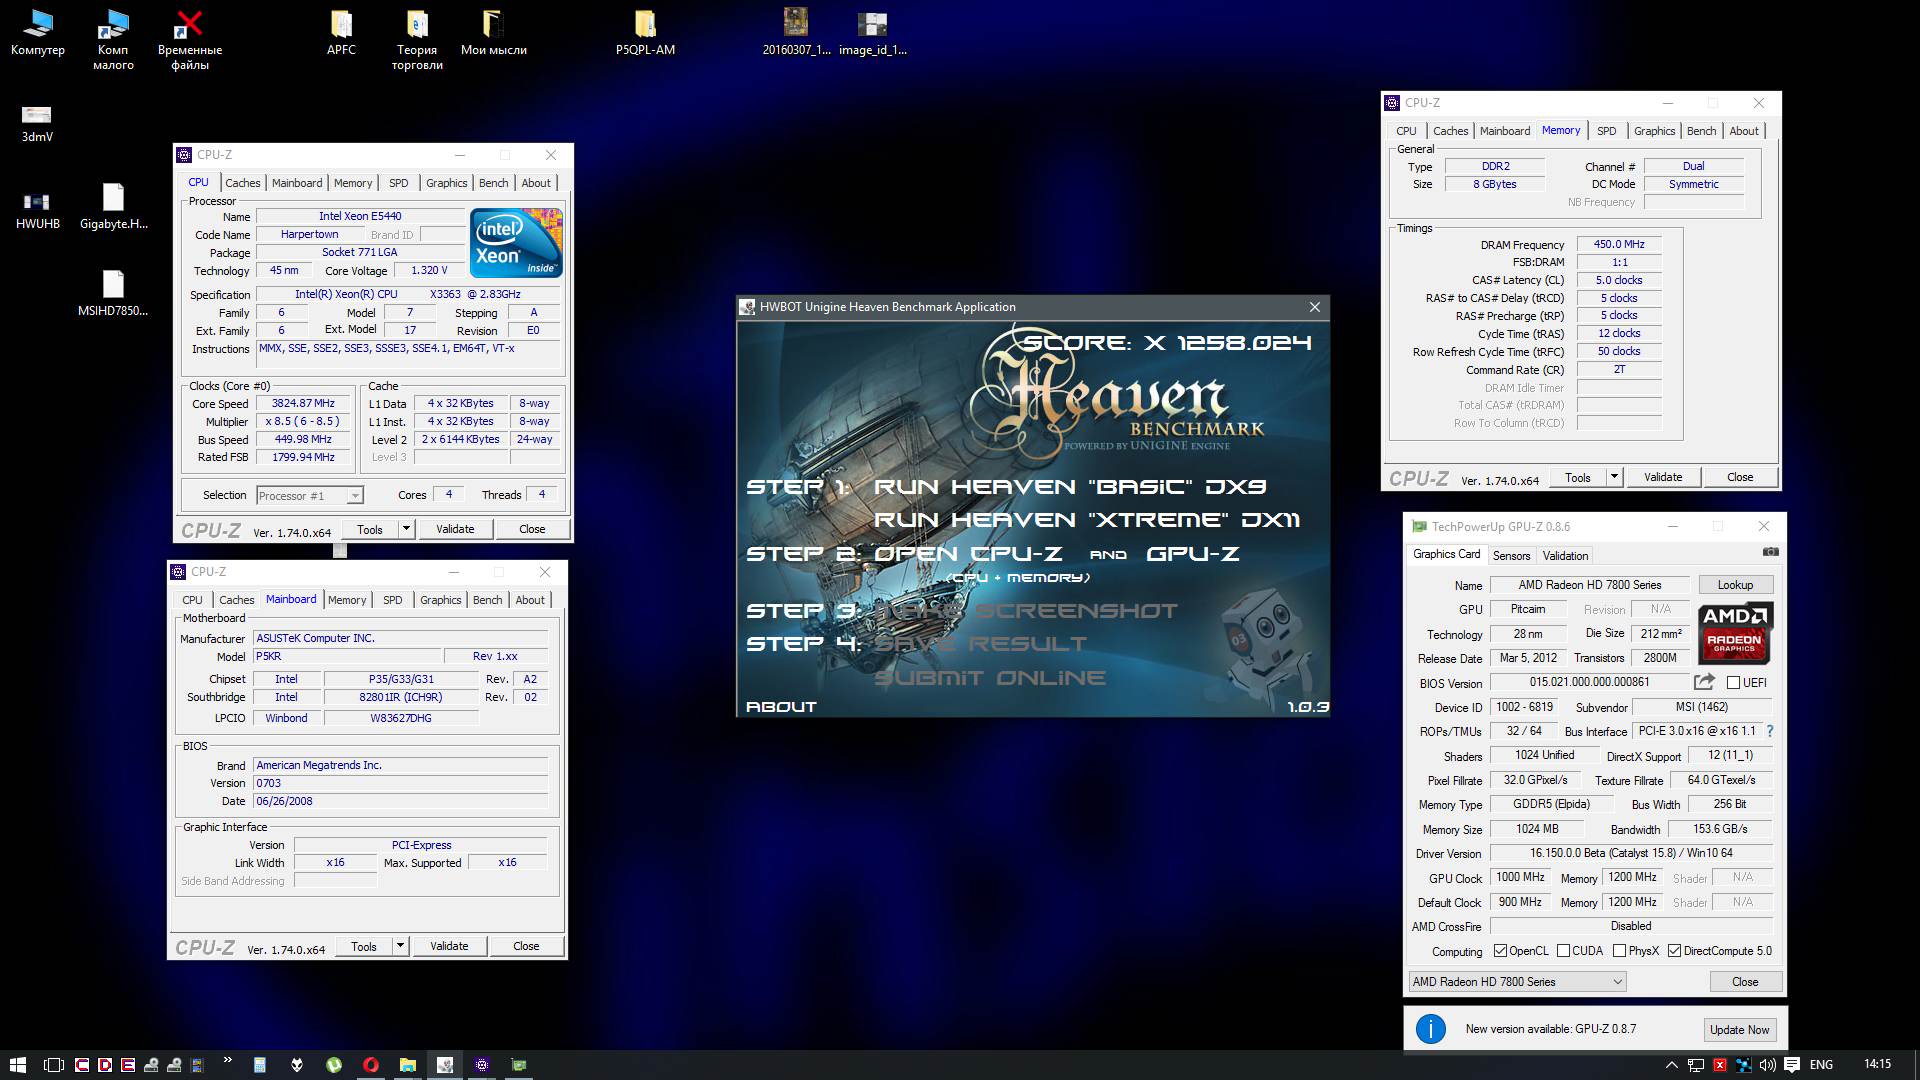1920x1080 pixels.
Task: Select the image_id_1... file icon
Action: pyautogui.click(x=872, y=33)
